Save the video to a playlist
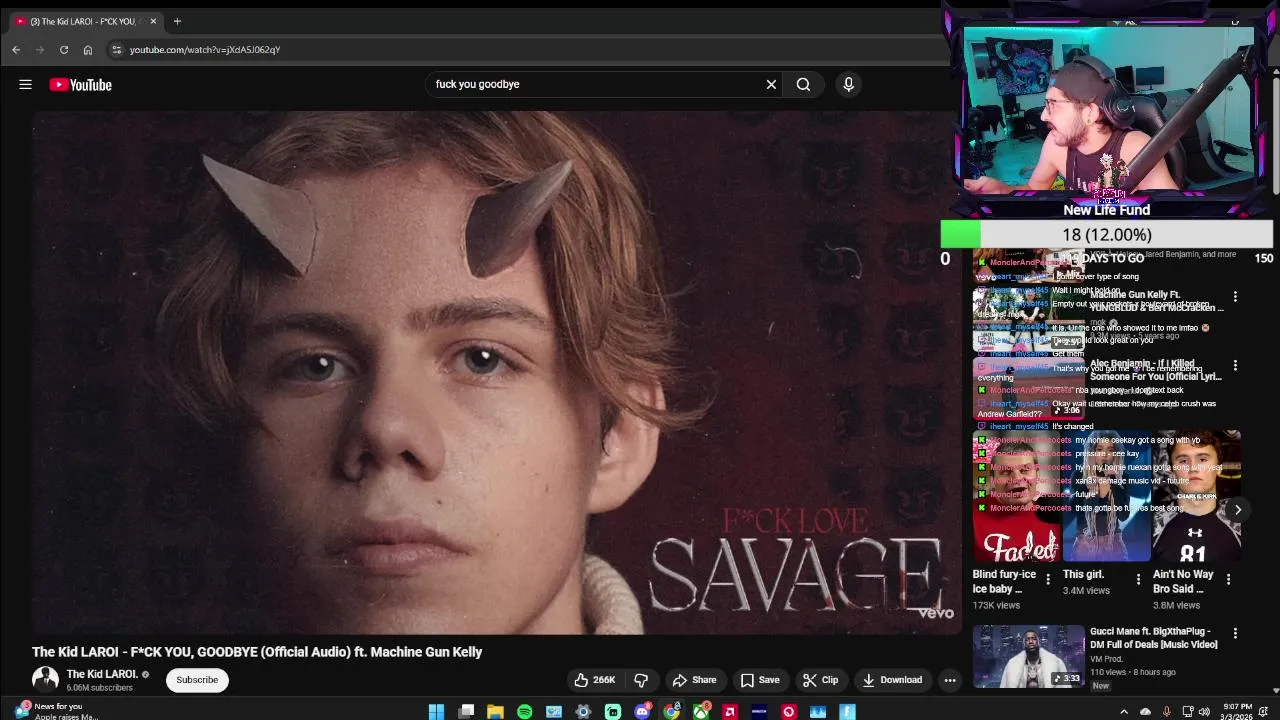 (x=760, y=680)
